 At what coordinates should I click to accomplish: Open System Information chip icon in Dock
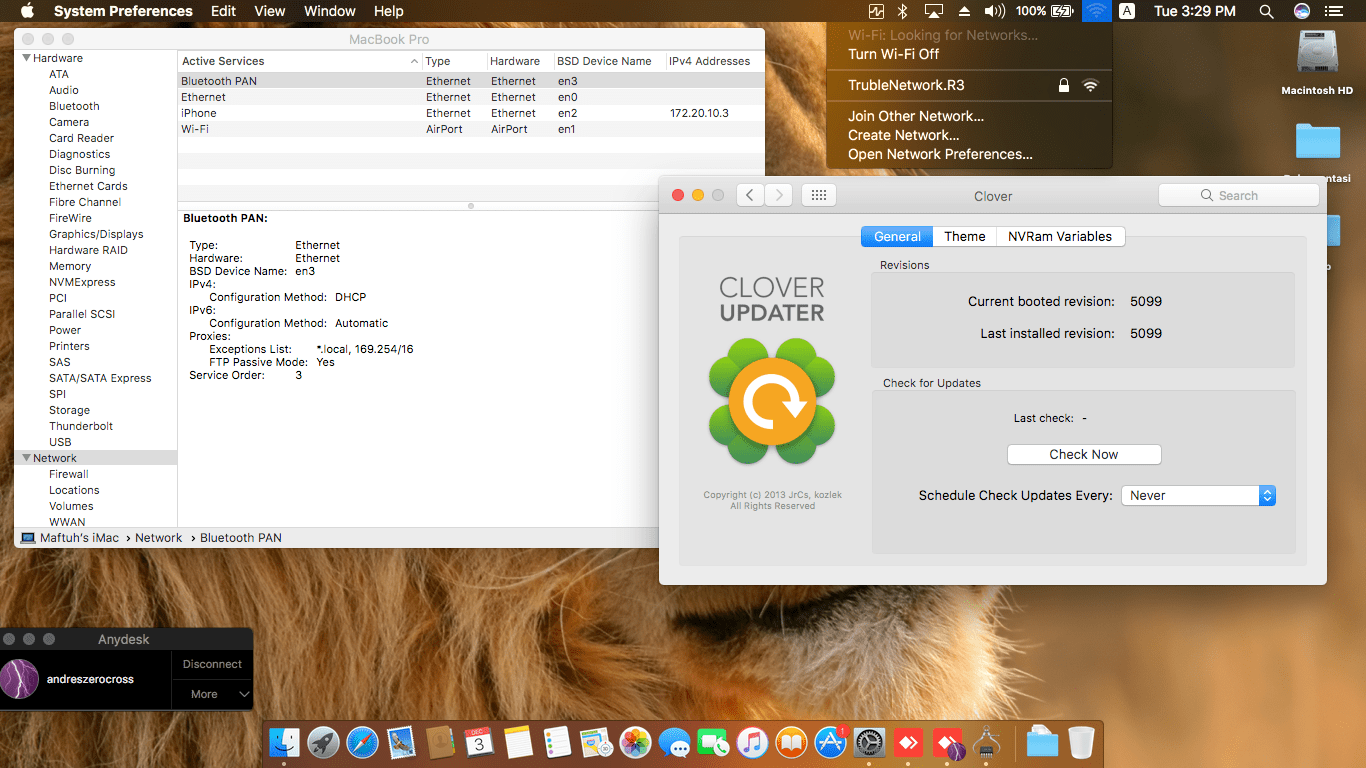click(986, 743)
